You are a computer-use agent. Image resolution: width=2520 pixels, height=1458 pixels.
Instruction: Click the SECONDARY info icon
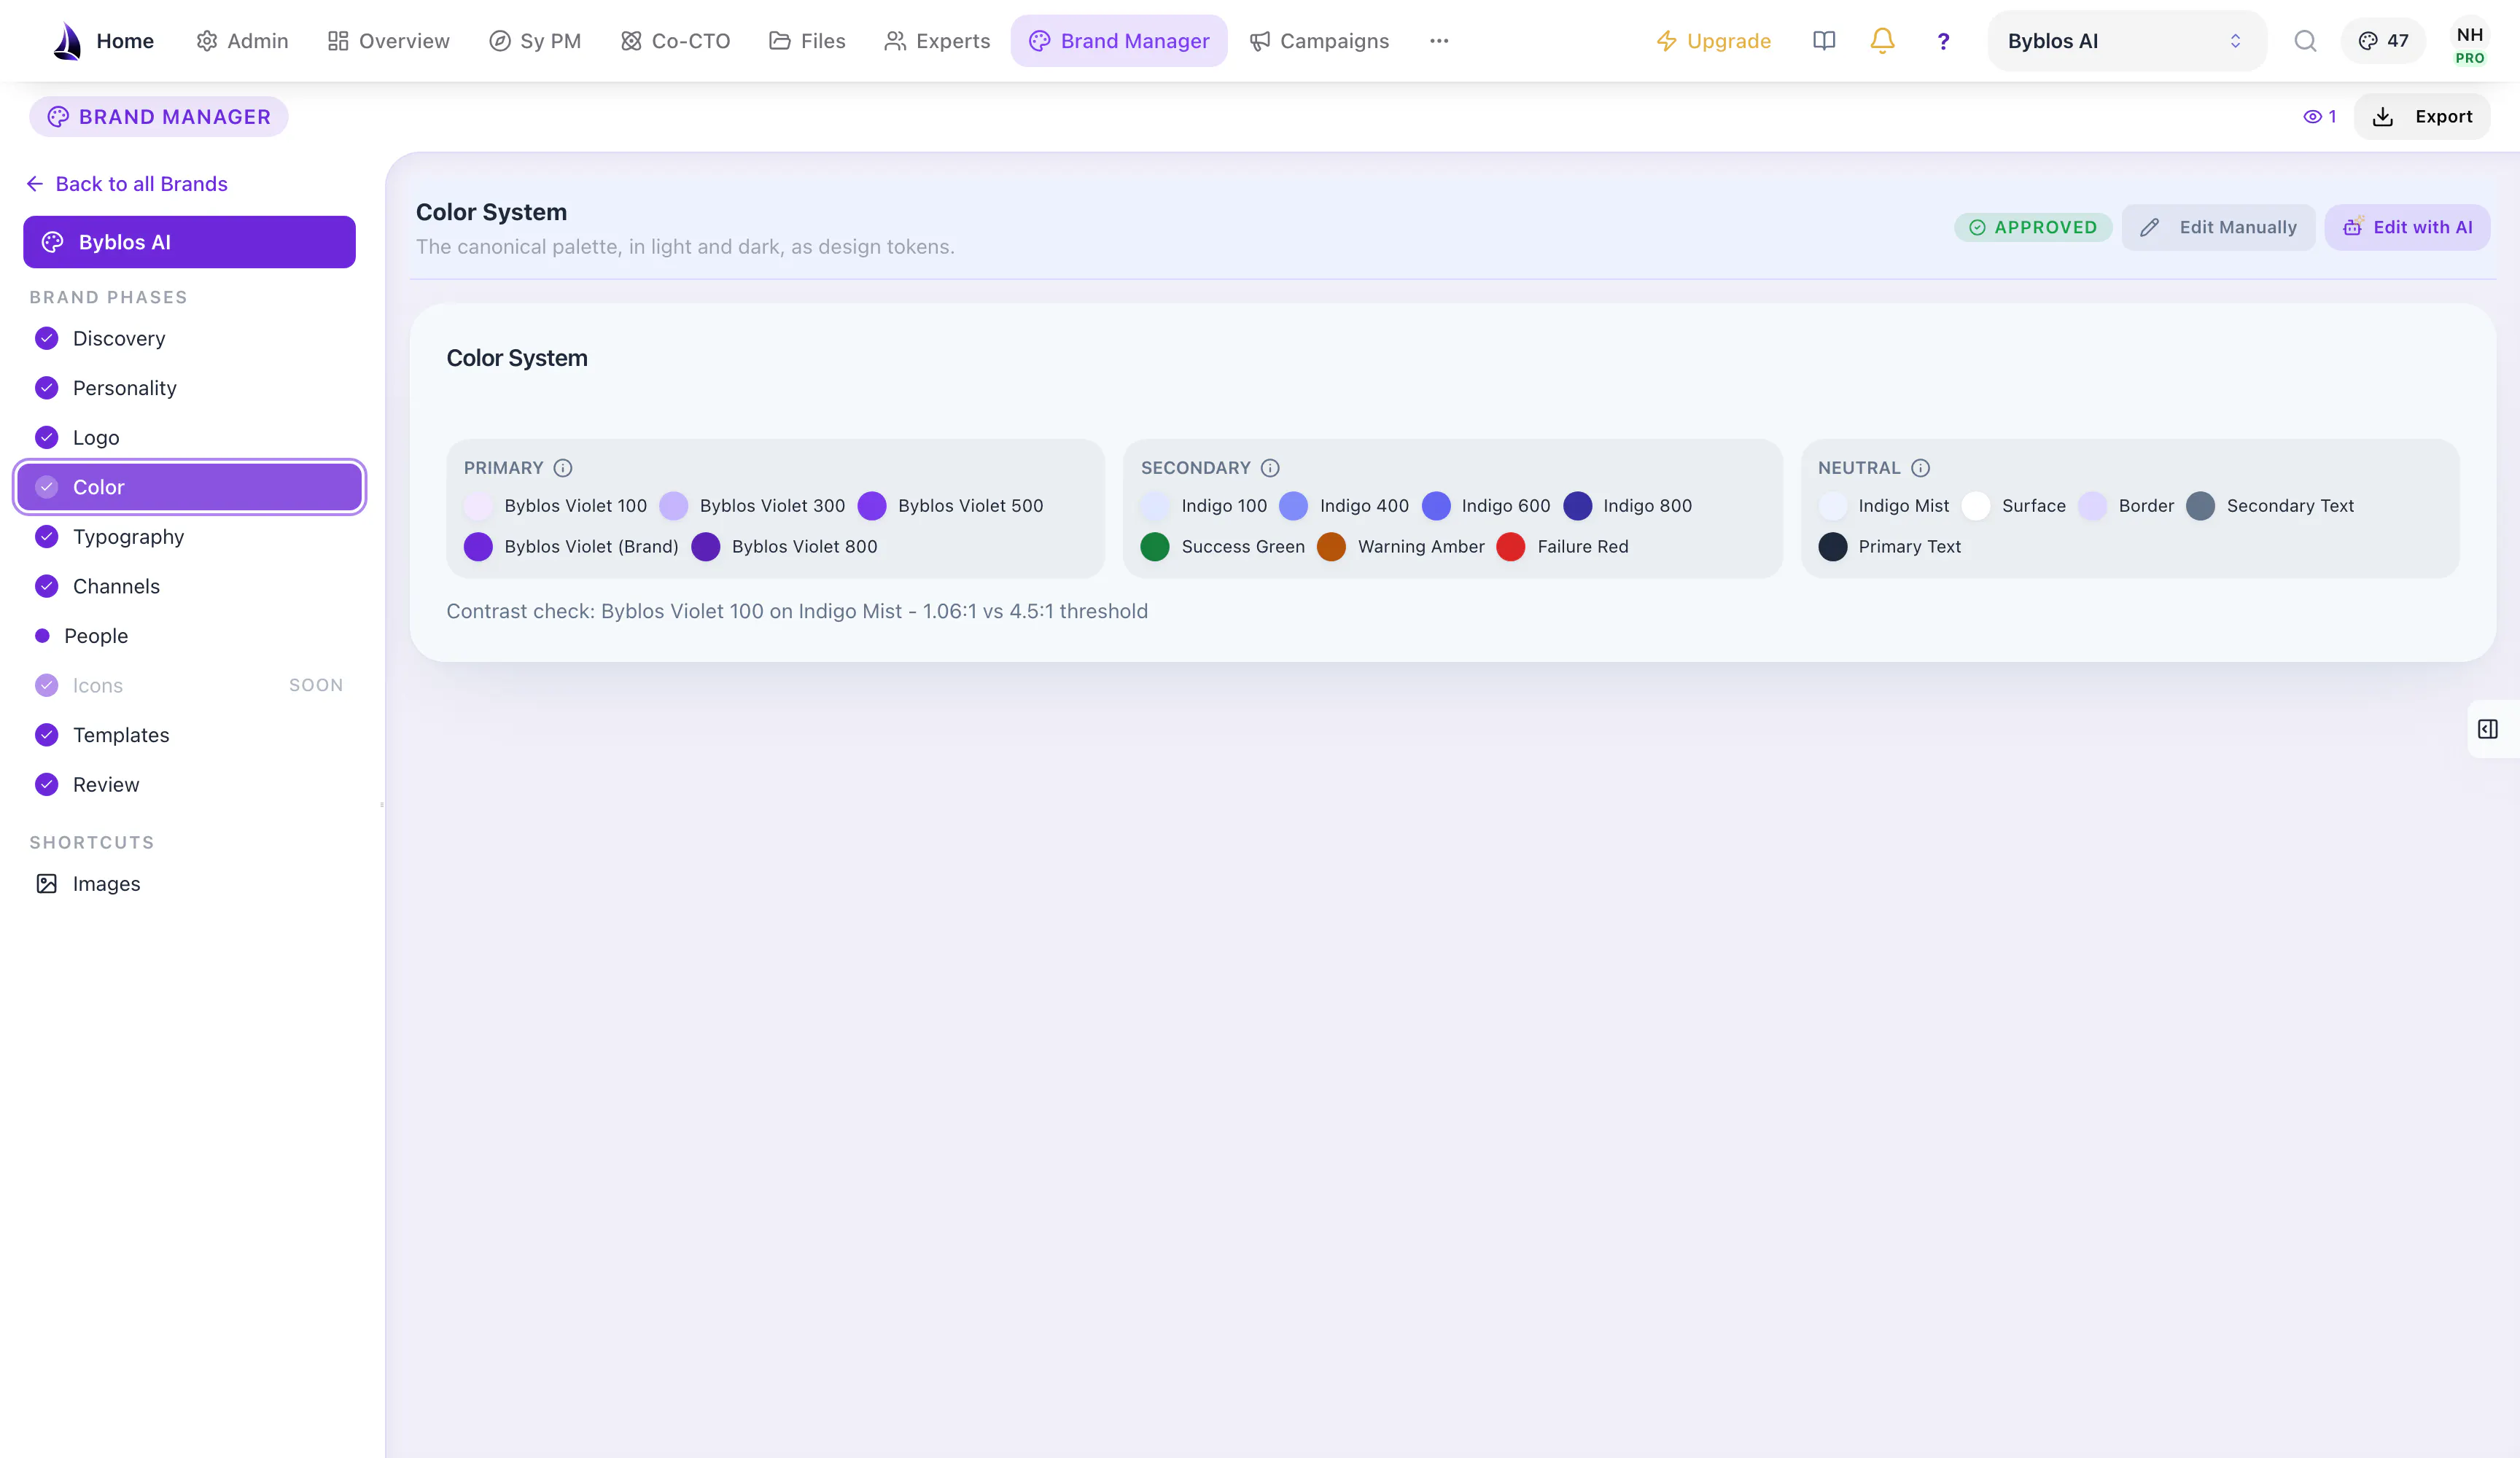[1270, 468]
